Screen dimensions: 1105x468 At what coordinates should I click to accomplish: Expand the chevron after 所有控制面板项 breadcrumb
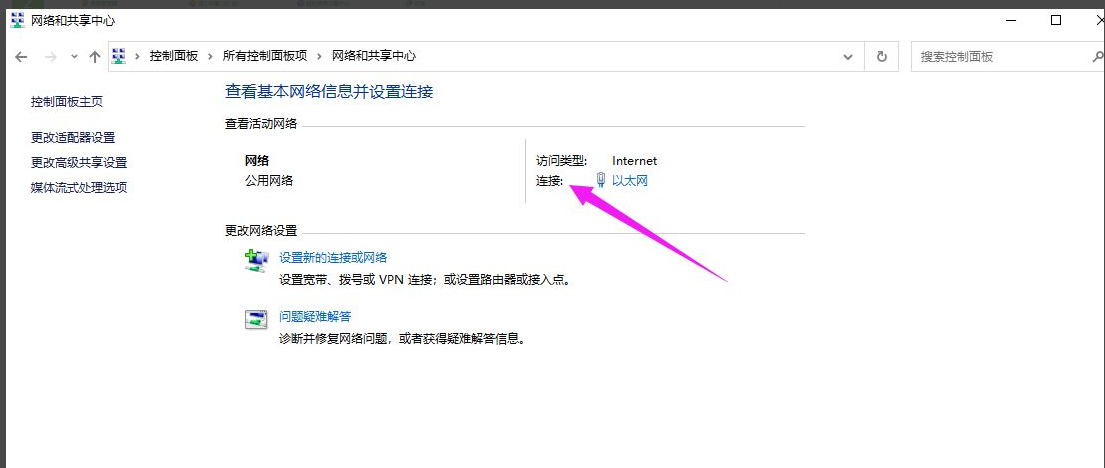(321, 57)
